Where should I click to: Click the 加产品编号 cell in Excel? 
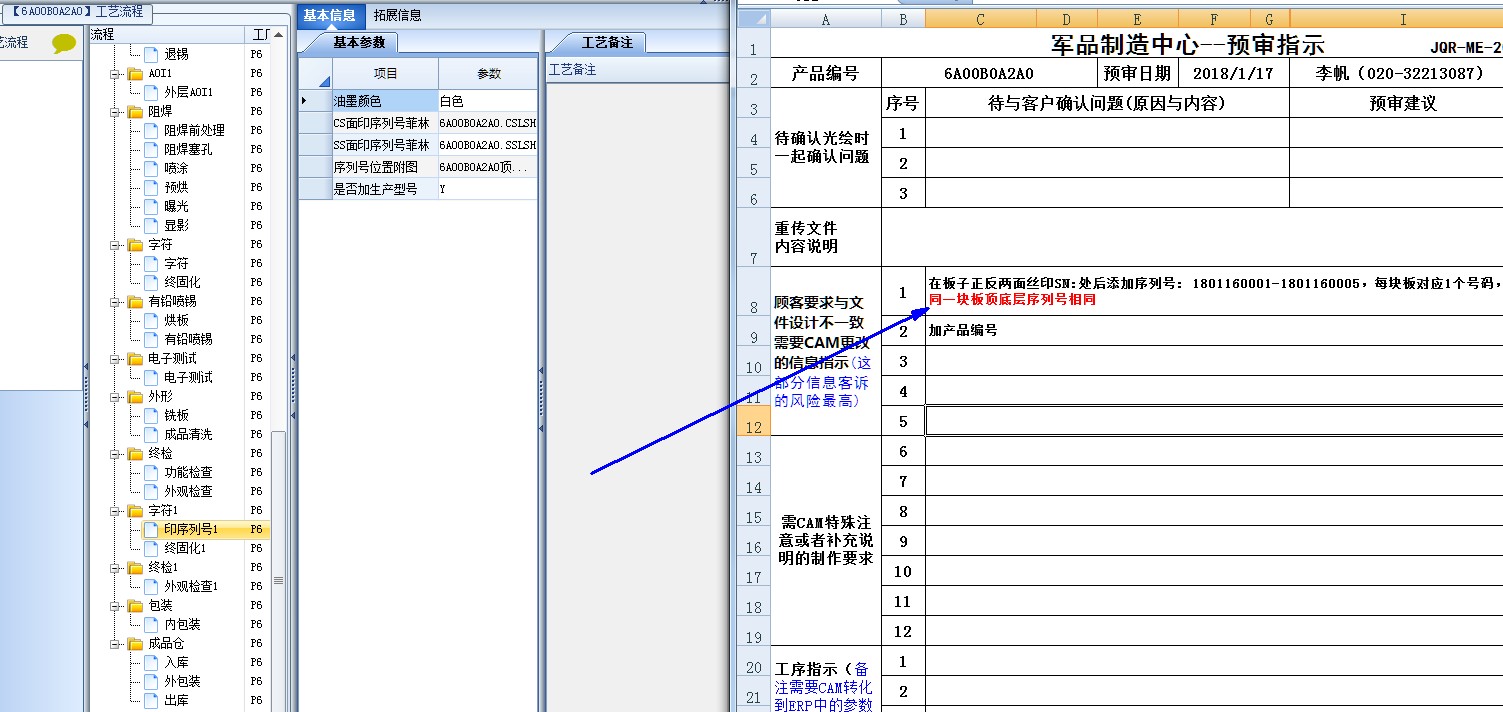coord(1213,331)
